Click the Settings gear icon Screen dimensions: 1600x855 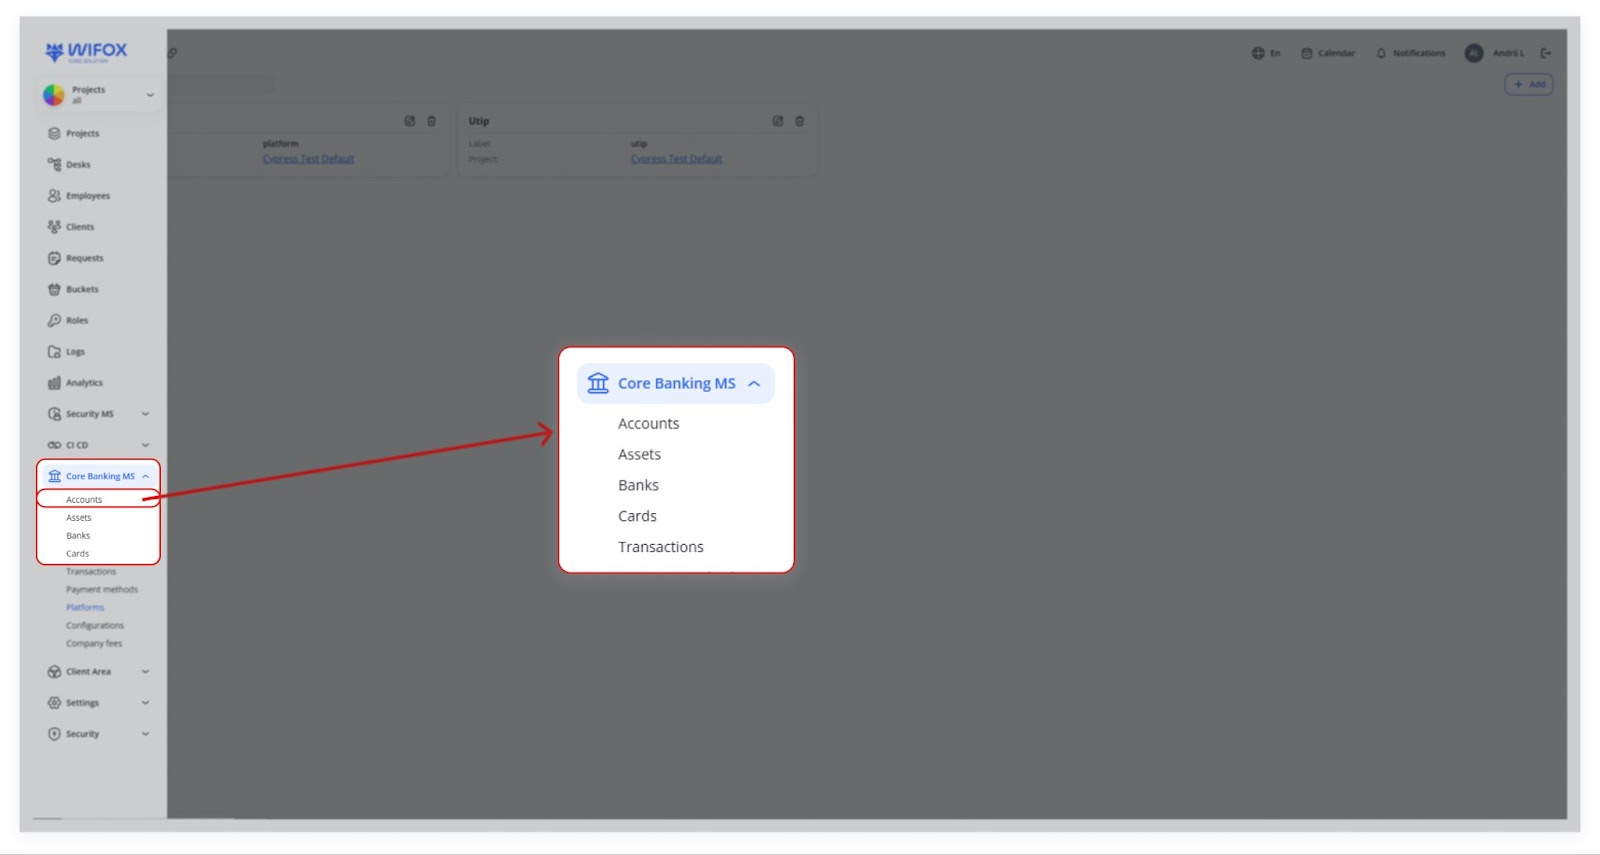pyautogui.click(x=54, y=703)
